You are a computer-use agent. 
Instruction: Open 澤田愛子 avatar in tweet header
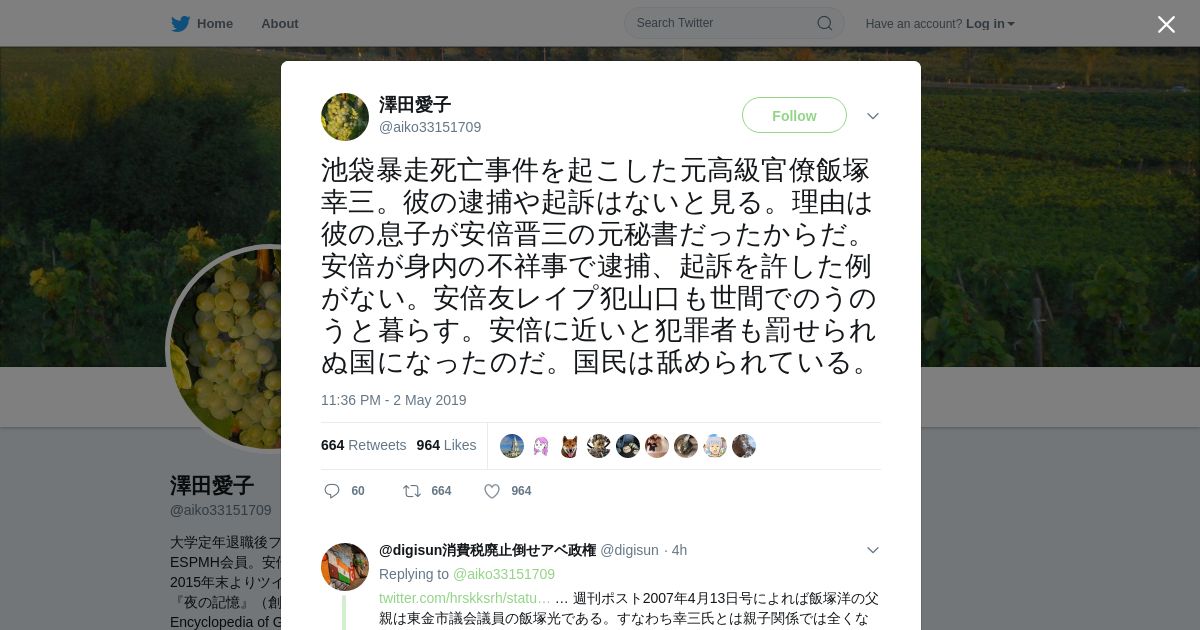345,117
